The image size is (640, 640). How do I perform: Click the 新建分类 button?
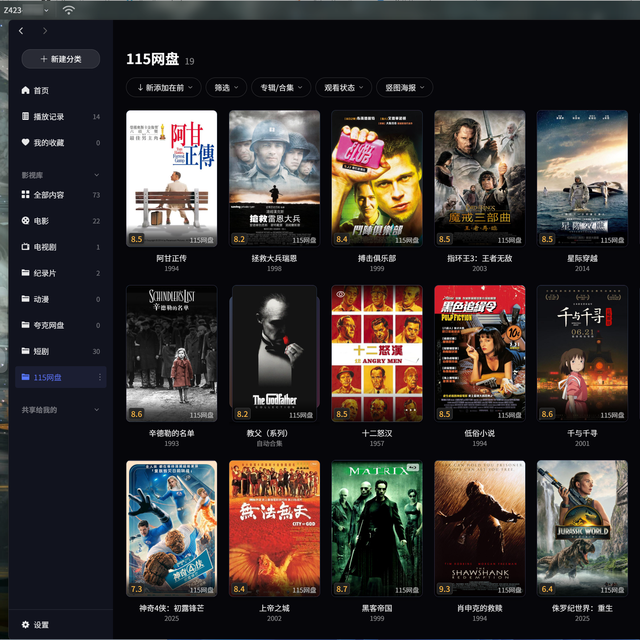tap(60, 59)
